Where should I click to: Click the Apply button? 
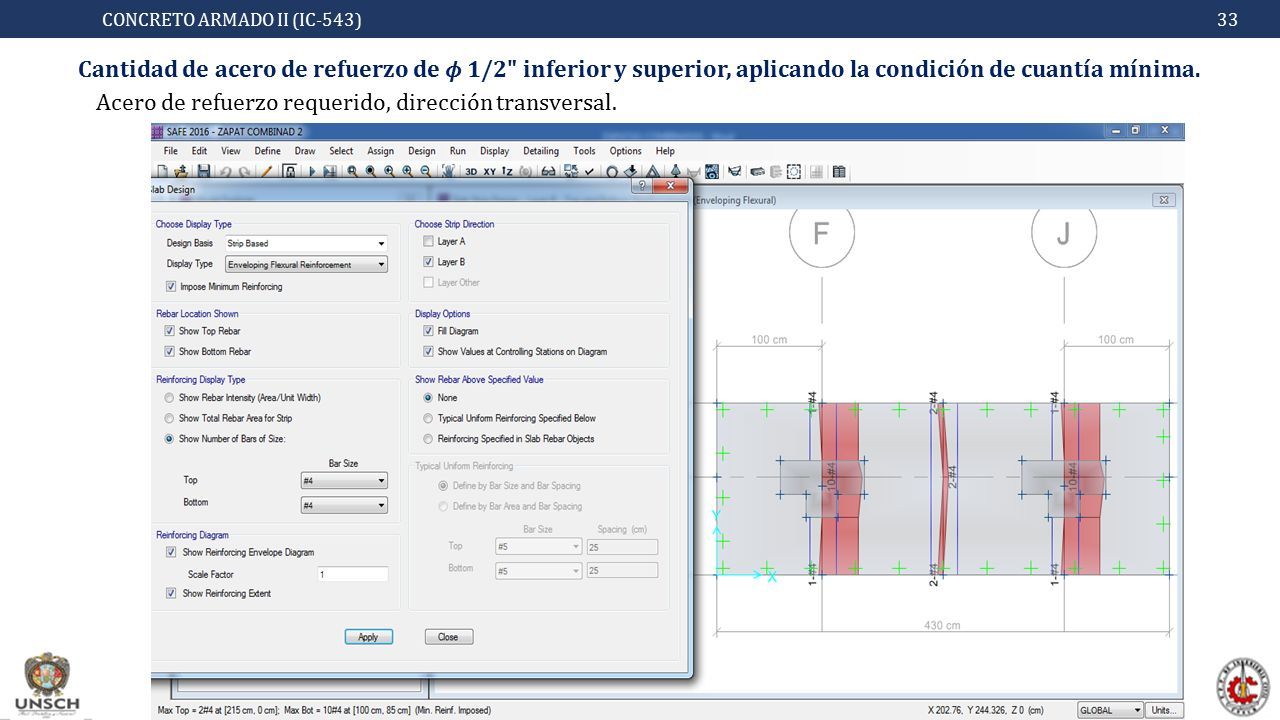(368, 637)
